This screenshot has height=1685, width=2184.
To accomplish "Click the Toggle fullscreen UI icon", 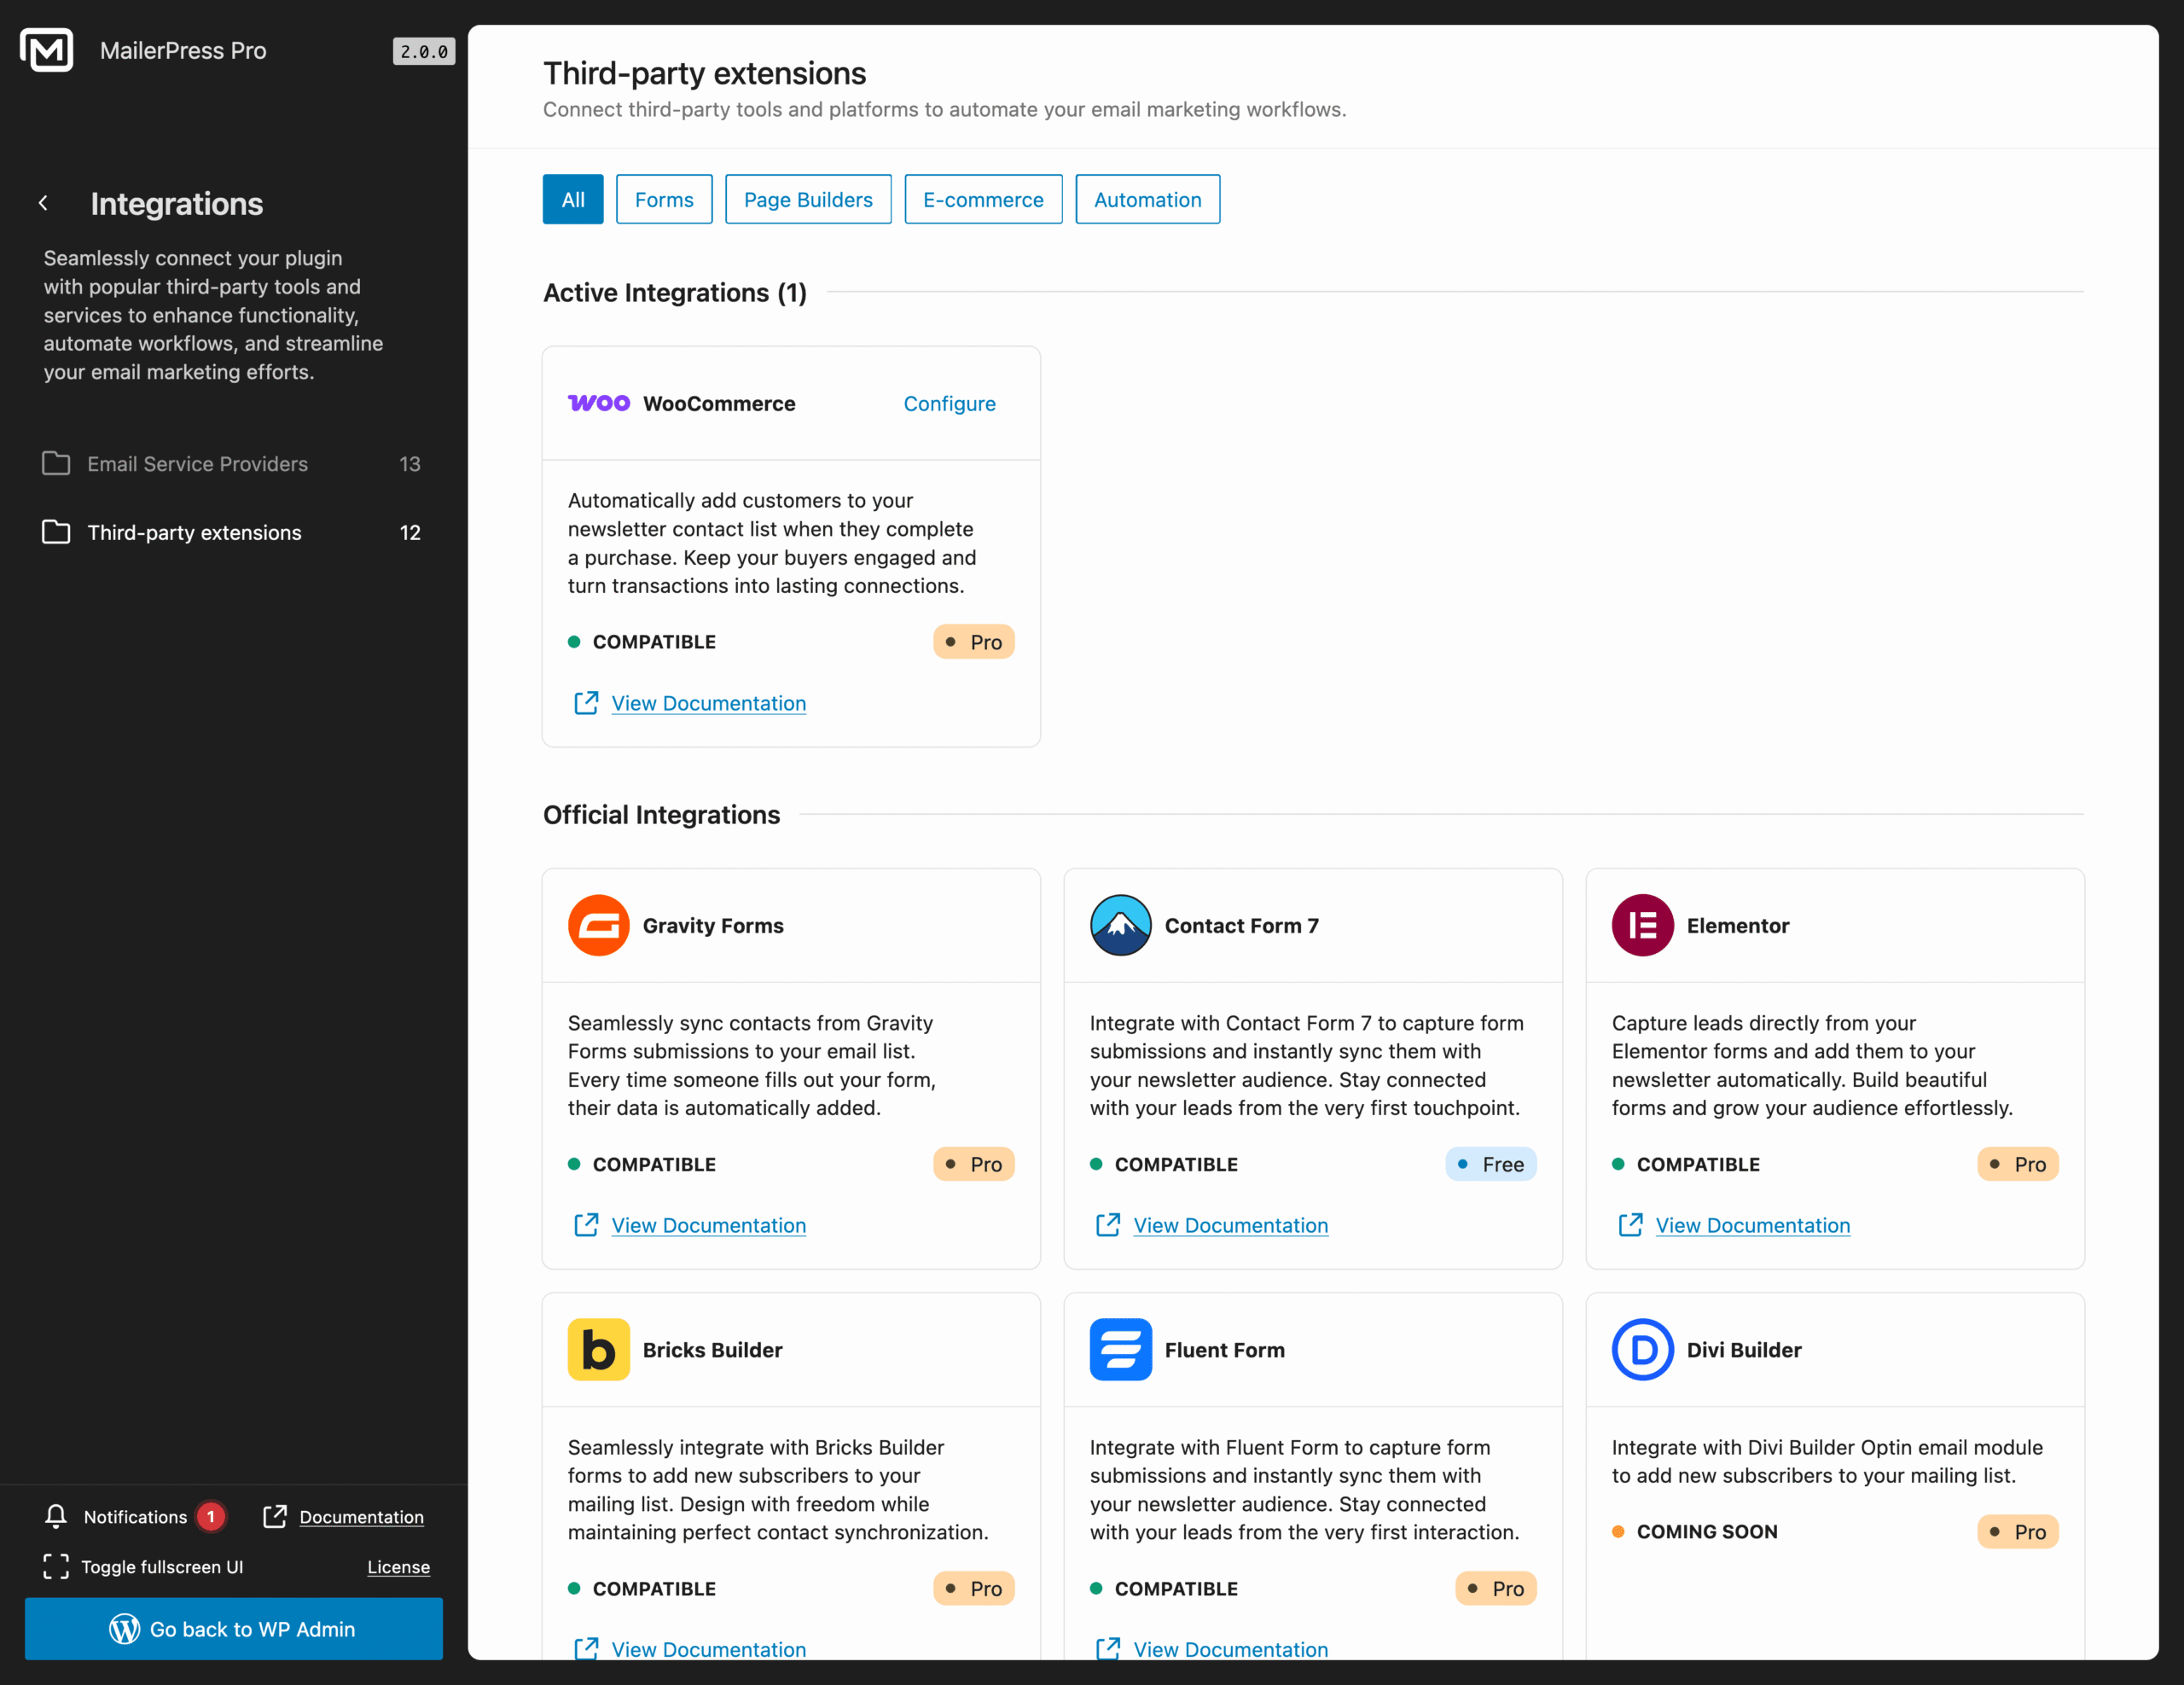I will (x=56, y=1567).
